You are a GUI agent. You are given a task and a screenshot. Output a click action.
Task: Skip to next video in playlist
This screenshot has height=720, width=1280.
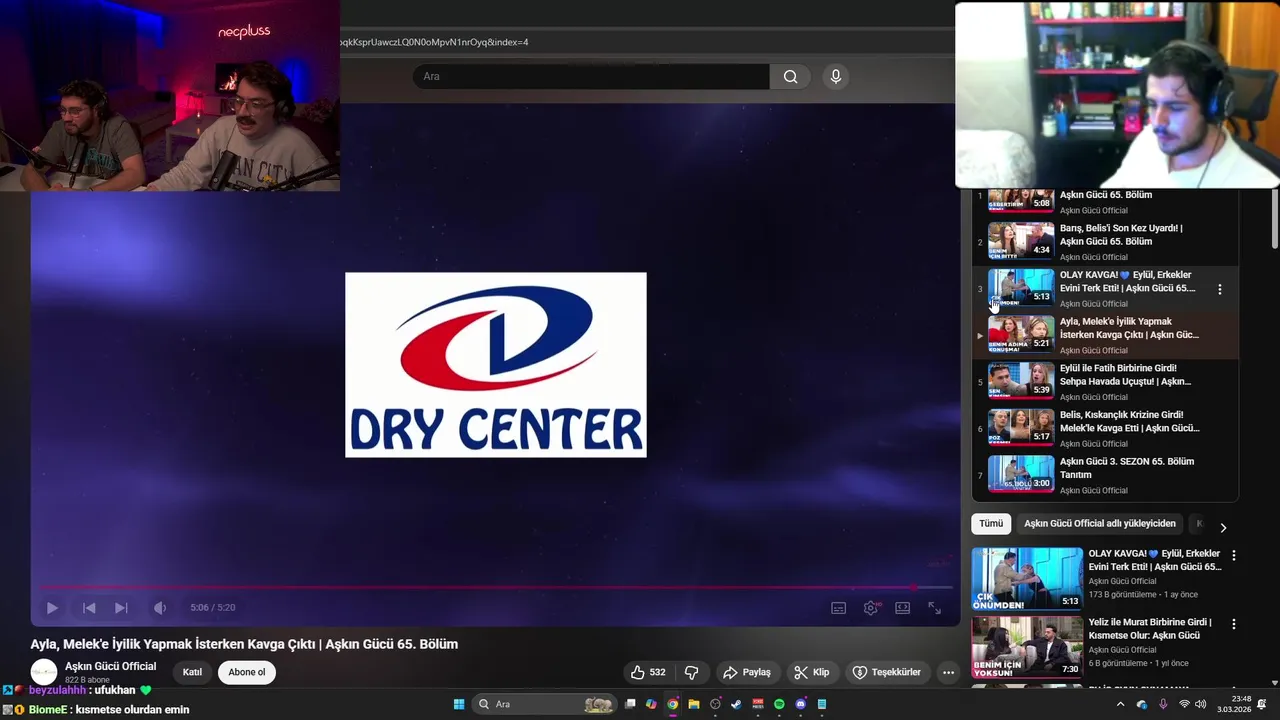coord(121,608)
